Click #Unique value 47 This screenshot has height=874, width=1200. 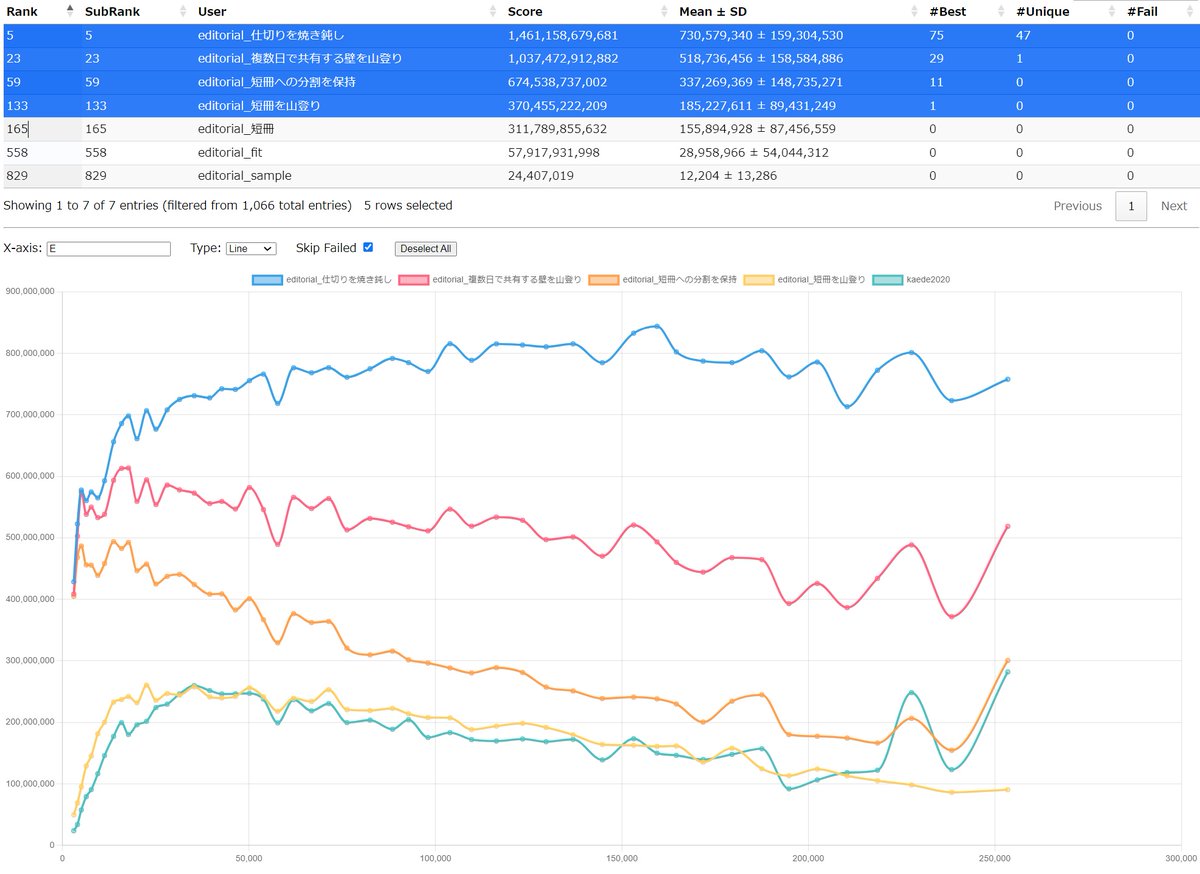pyautogui.click(x=1024, y=35)
